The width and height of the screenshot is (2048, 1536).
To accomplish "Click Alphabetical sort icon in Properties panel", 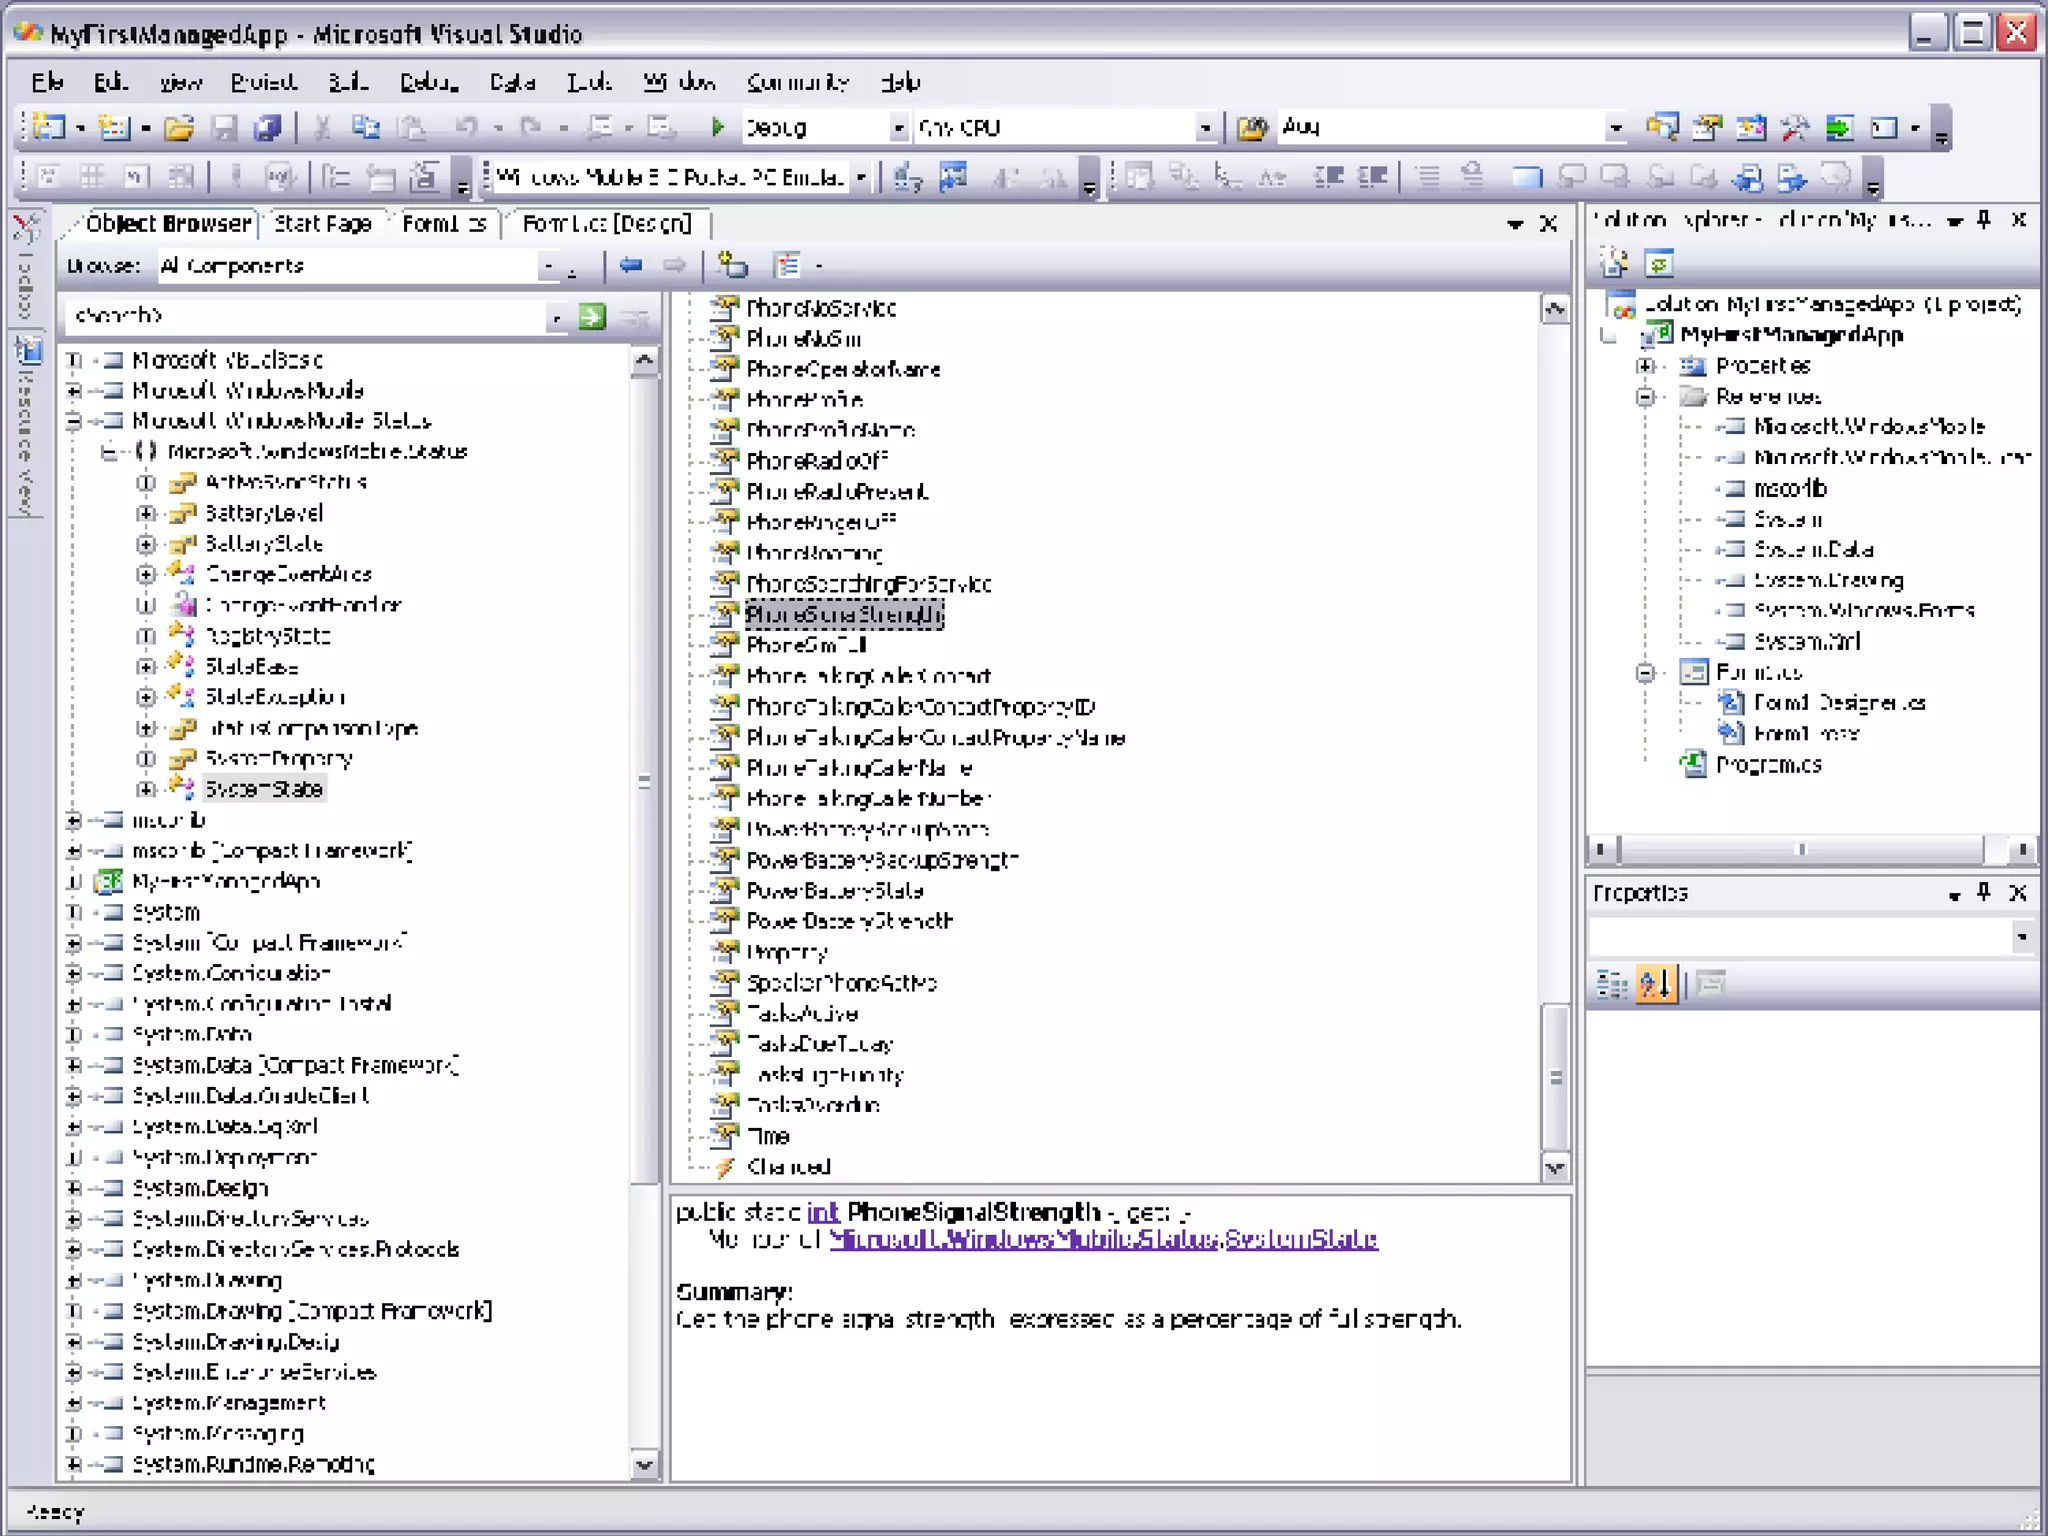I will click(x=1655, y=984).
